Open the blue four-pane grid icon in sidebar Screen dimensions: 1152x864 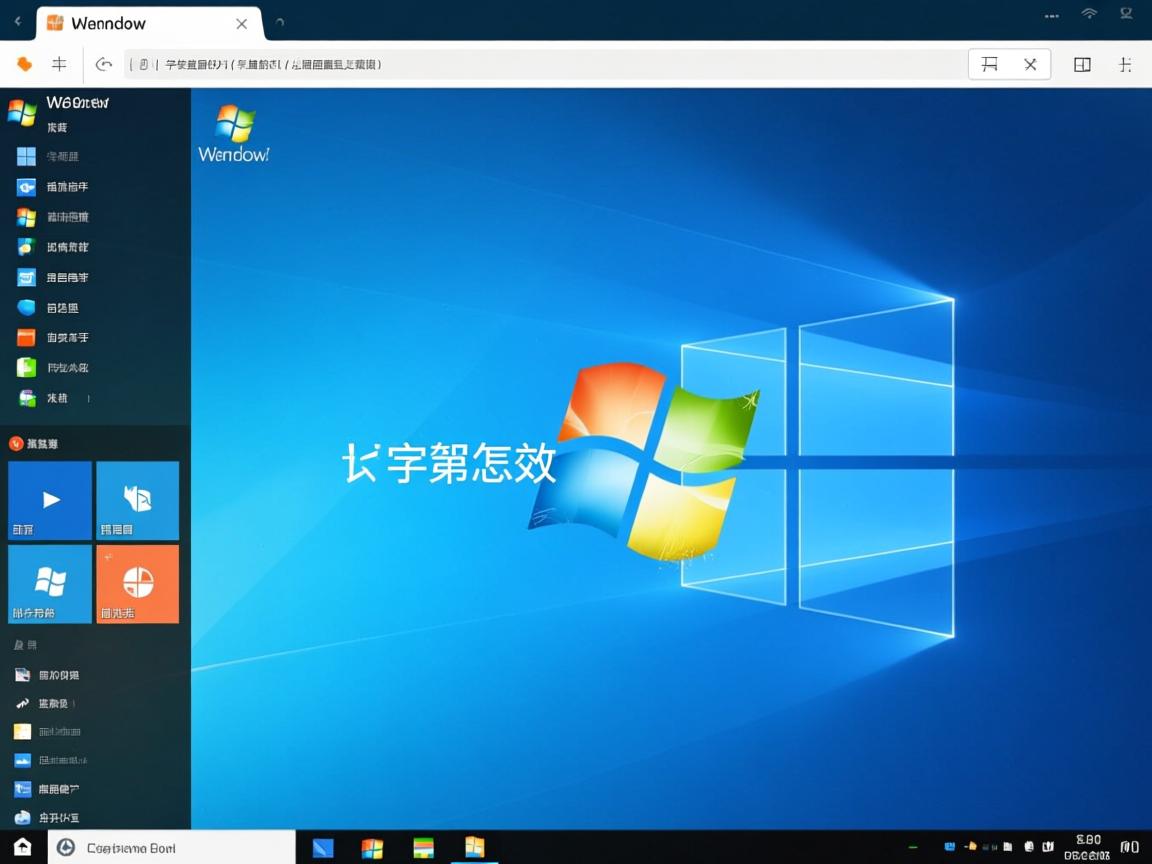(24, 156)
